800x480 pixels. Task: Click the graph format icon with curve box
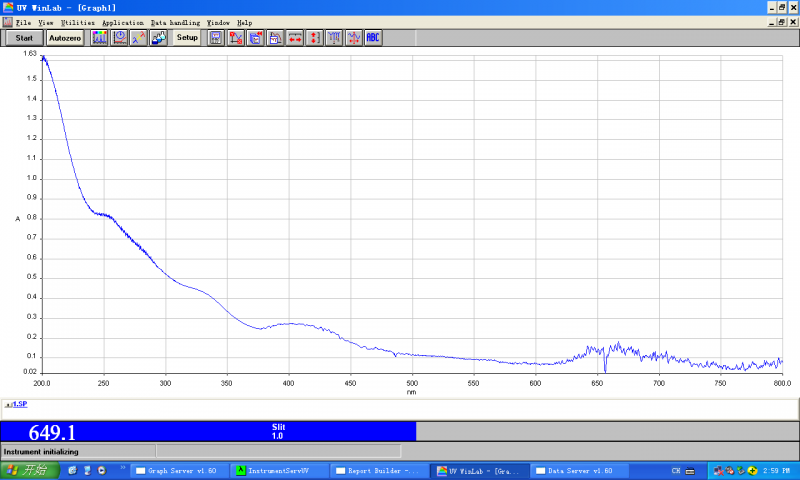(x=275, y=38)
